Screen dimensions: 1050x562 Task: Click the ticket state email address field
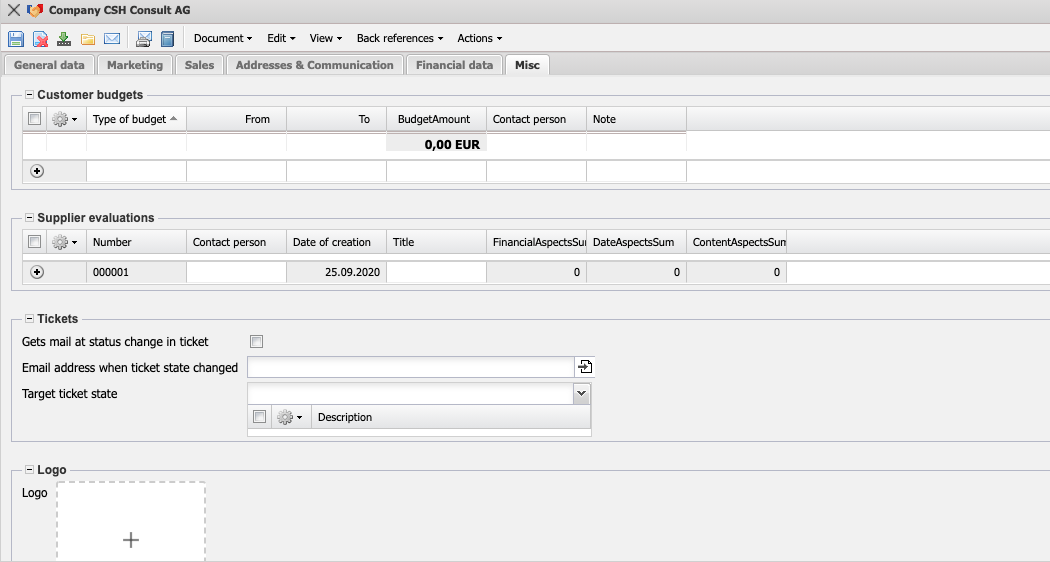pyautogui.click(x=410, y=367)
